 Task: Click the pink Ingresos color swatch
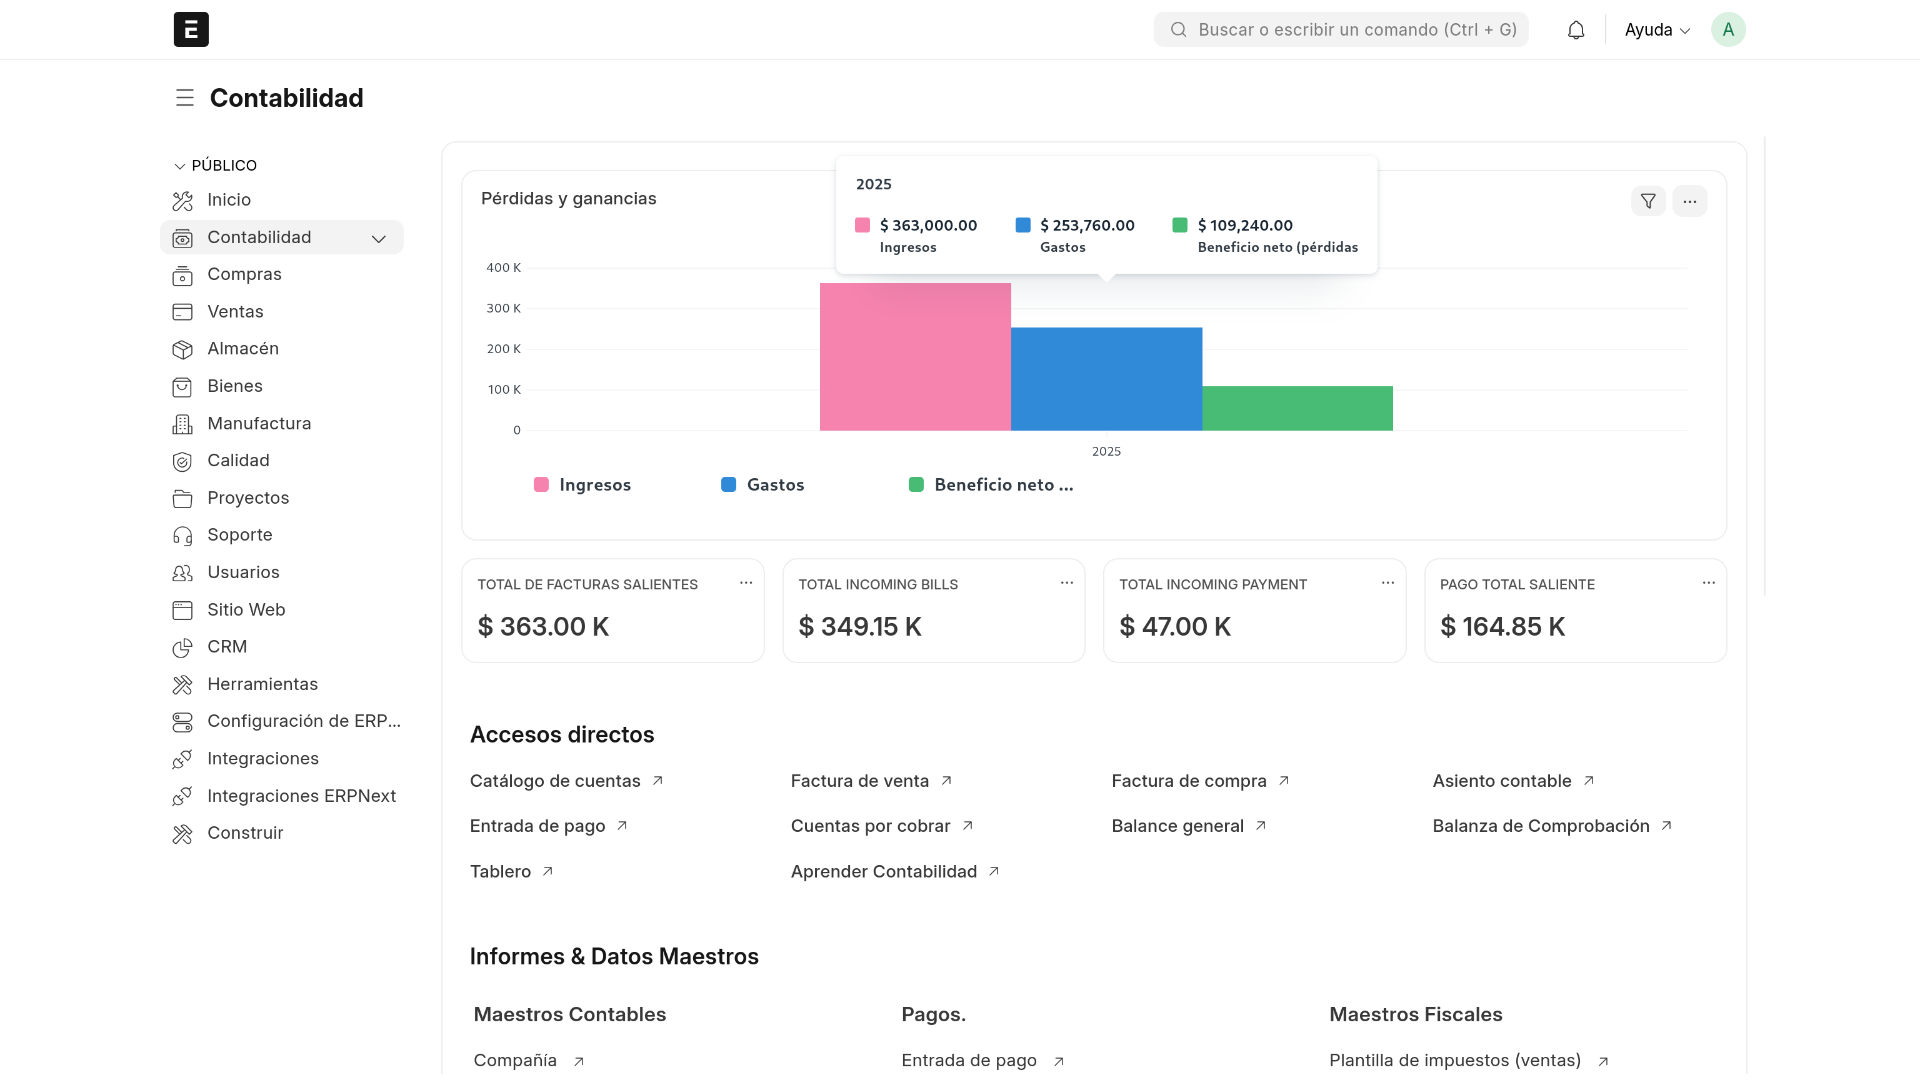541,484
